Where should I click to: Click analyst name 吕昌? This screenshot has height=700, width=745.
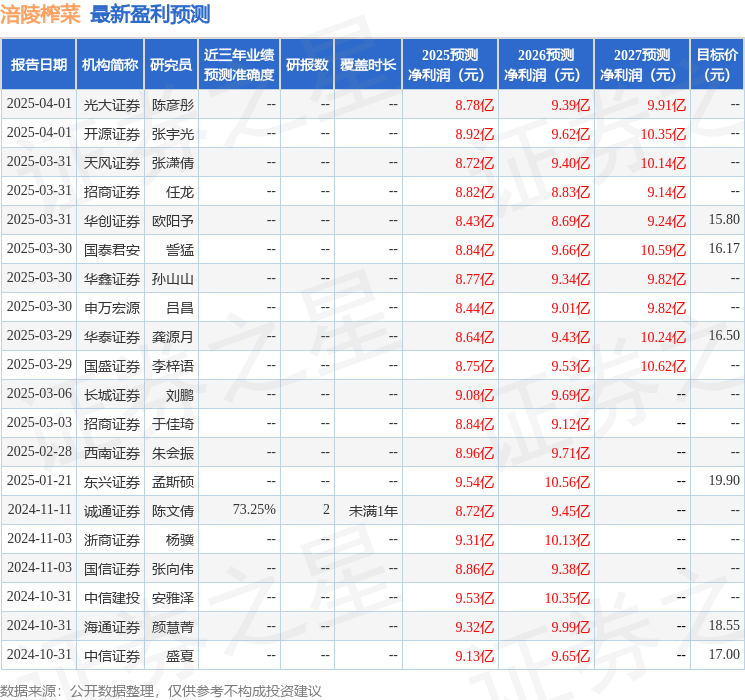[x=180, y=308]
